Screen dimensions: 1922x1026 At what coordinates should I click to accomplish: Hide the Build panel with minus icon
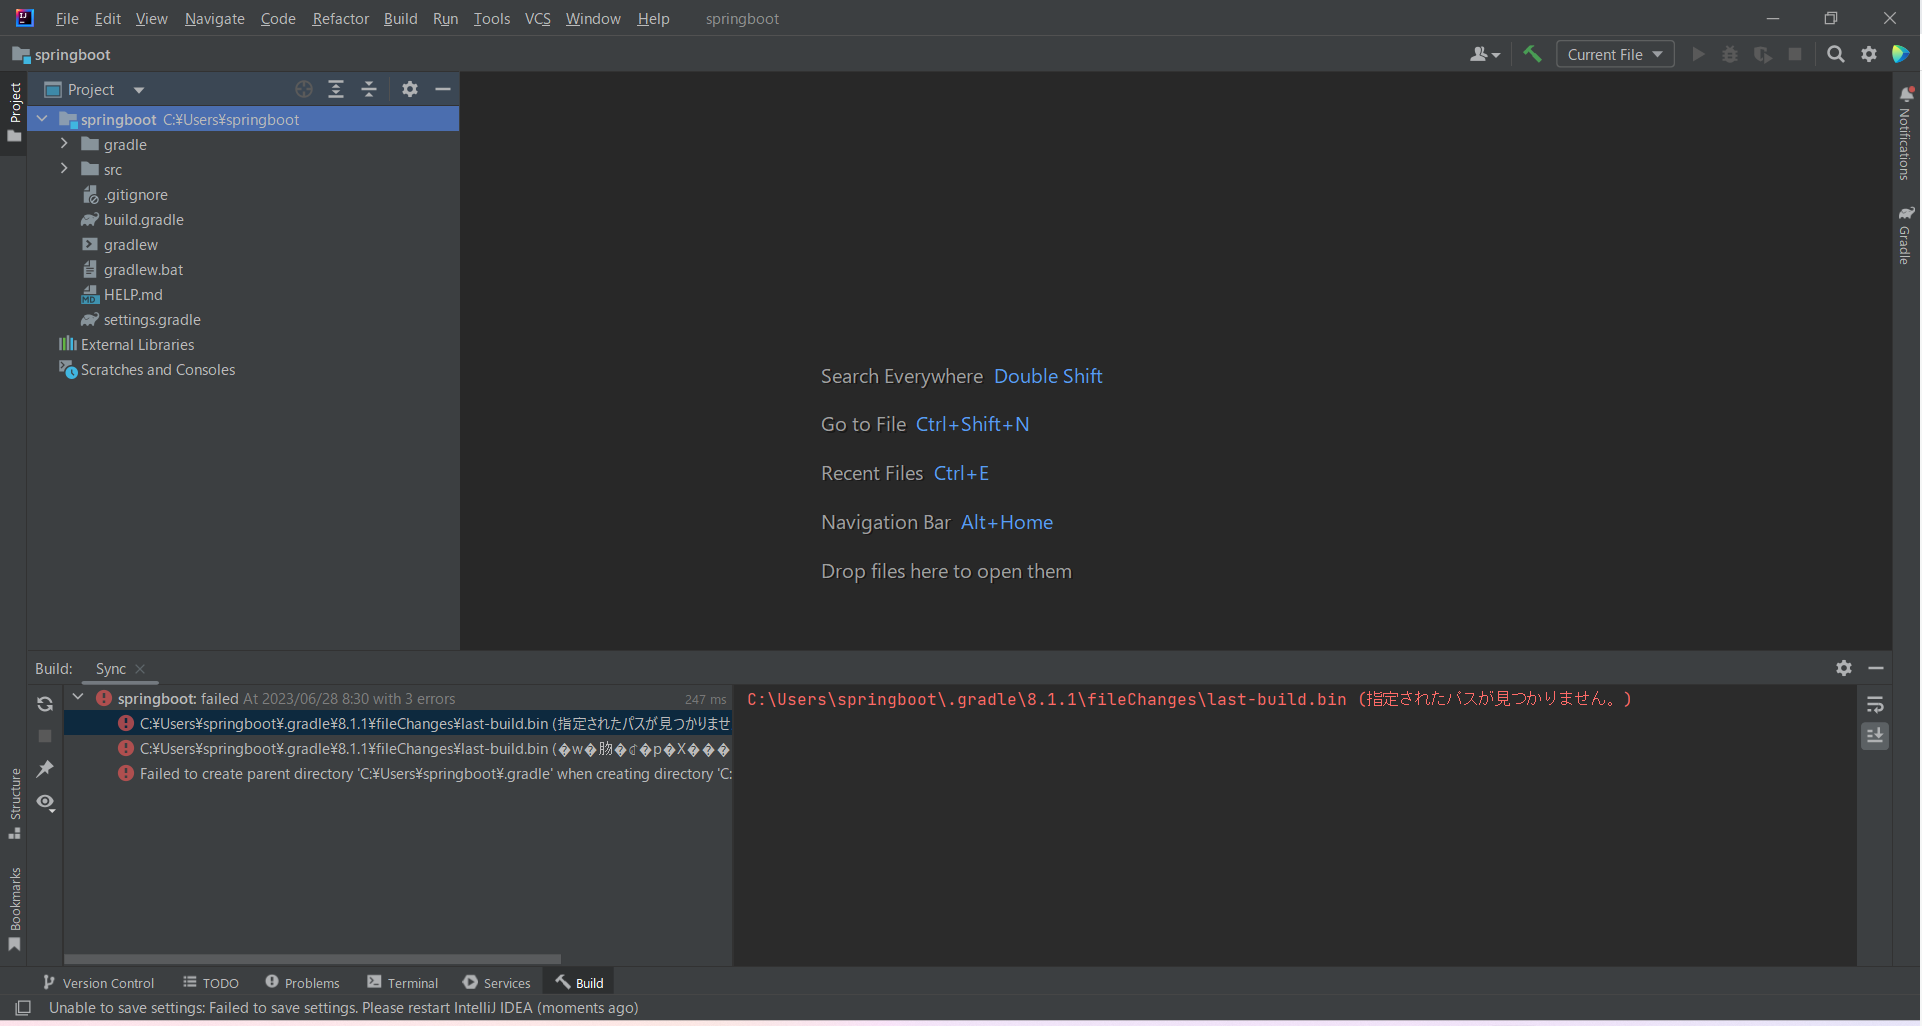(x=1876, y=668)
